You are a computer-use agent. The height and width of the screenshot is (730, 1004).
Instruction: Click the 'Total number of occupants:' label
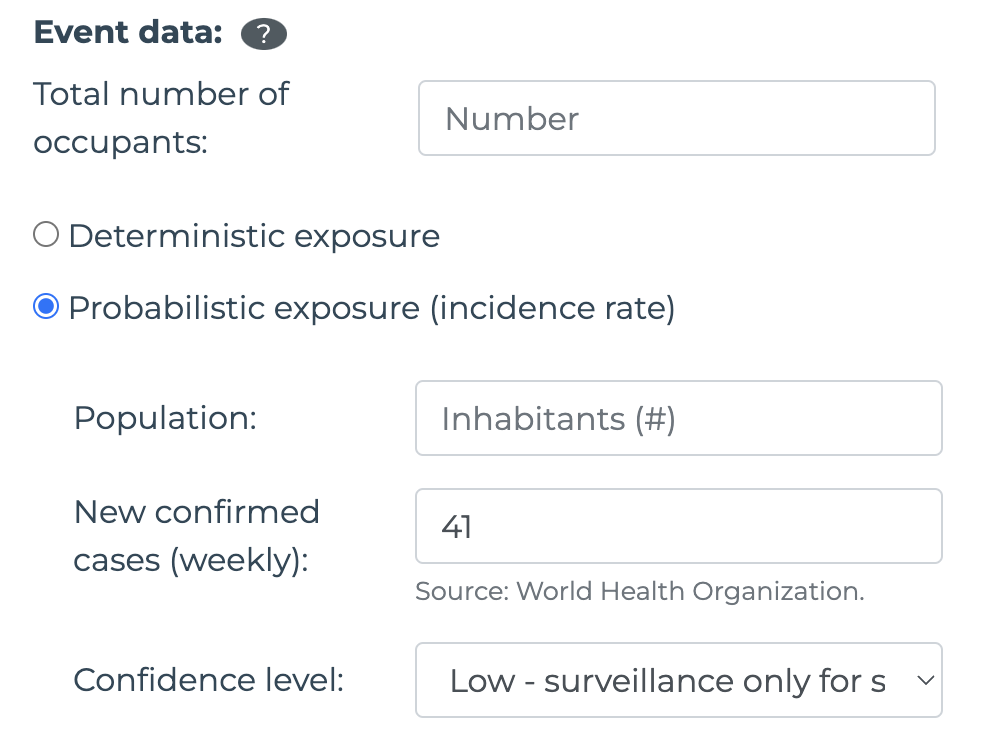pos(161,118)
